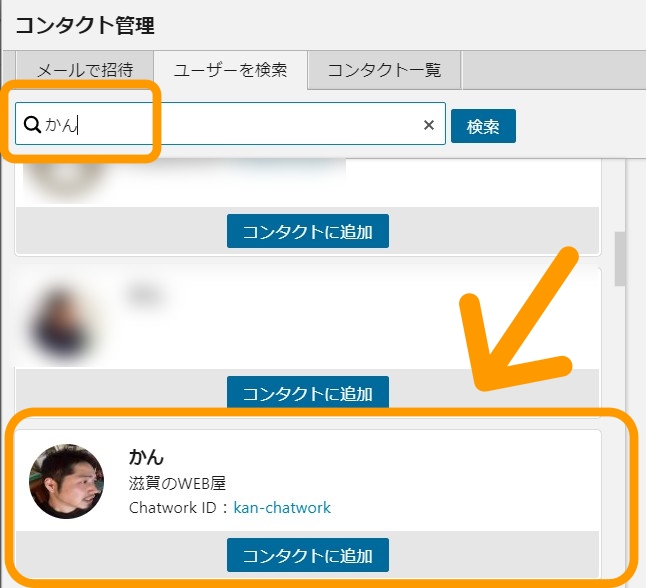Focus the search field containing かん
Image resolution: width=646 pixels, height=588 pixels.
pos(240,125)
